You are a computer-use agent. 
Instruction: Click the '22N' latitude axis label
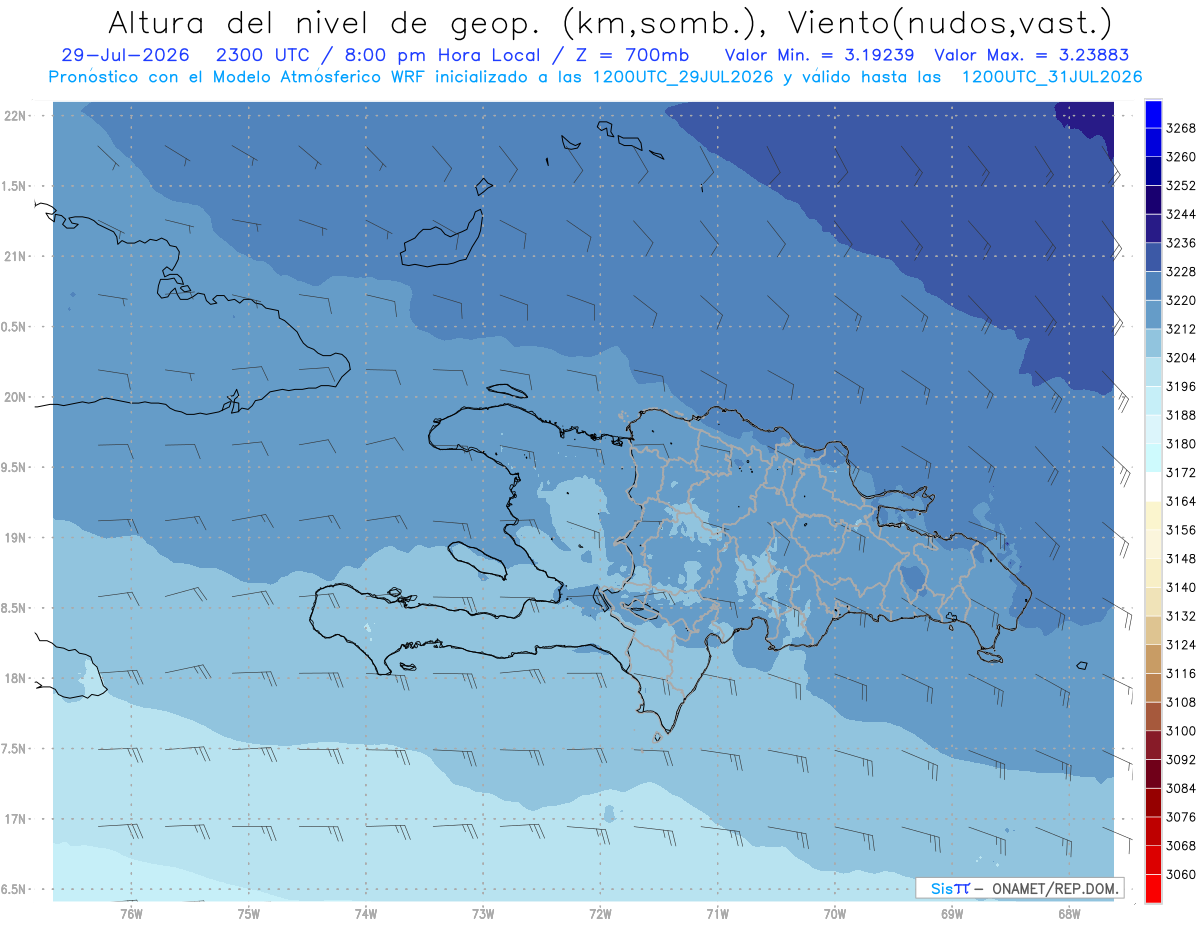pyautogui.click(x=16, y=116)
